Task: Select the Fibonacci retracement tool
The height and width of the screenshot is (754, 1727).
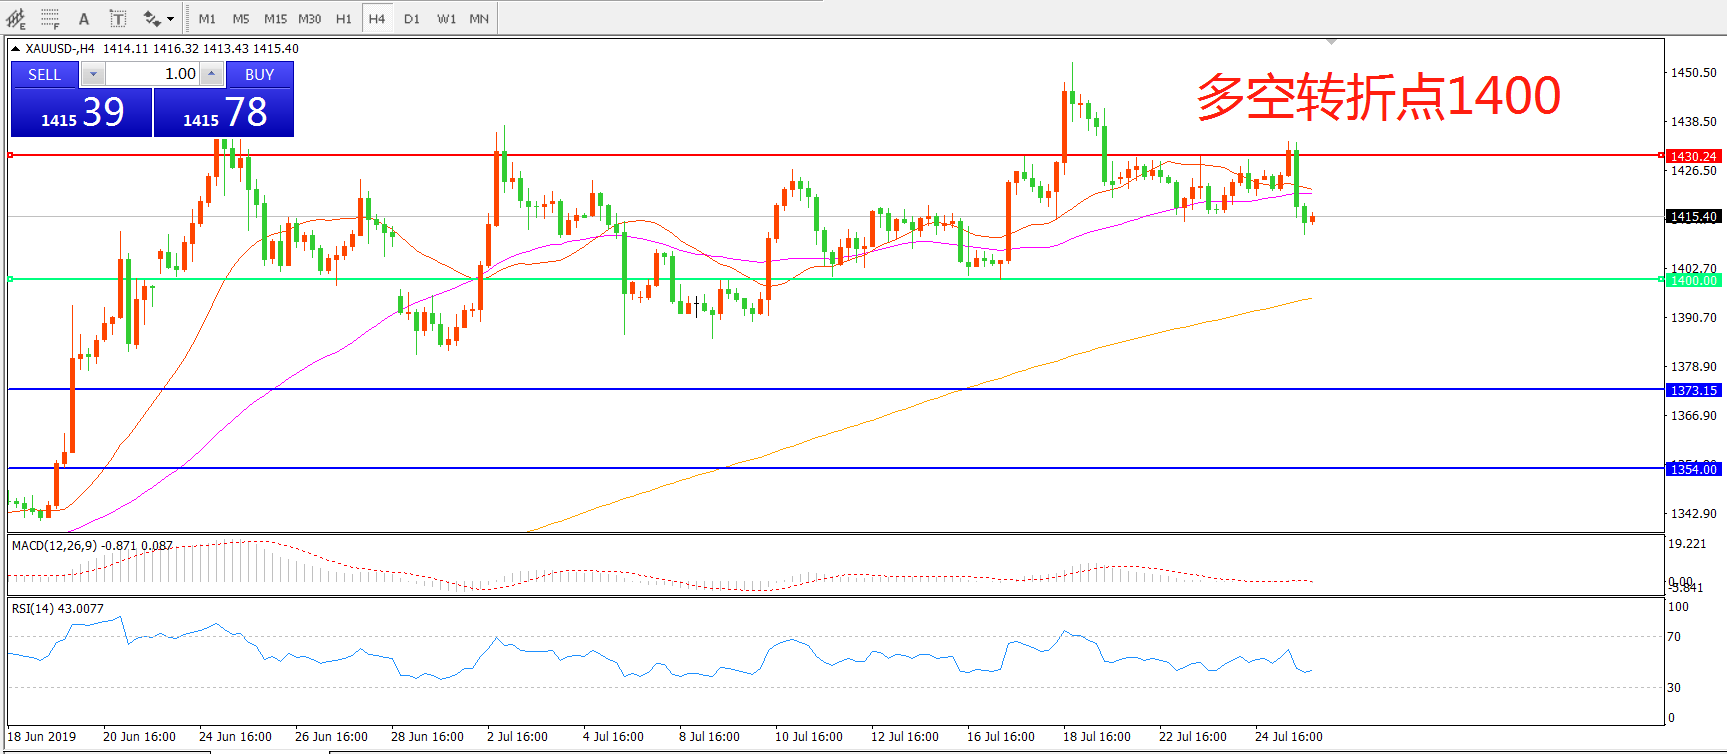Action: coord(50,18)
